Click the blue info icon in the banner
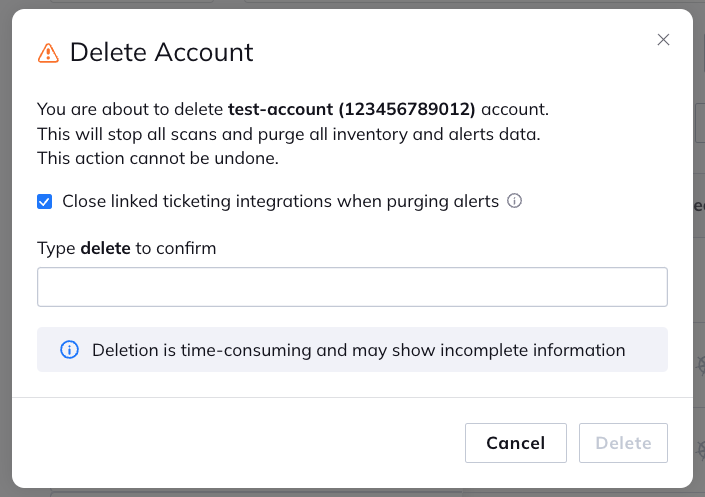The width and height of the screenshot is (705, 497). (69, 350)
